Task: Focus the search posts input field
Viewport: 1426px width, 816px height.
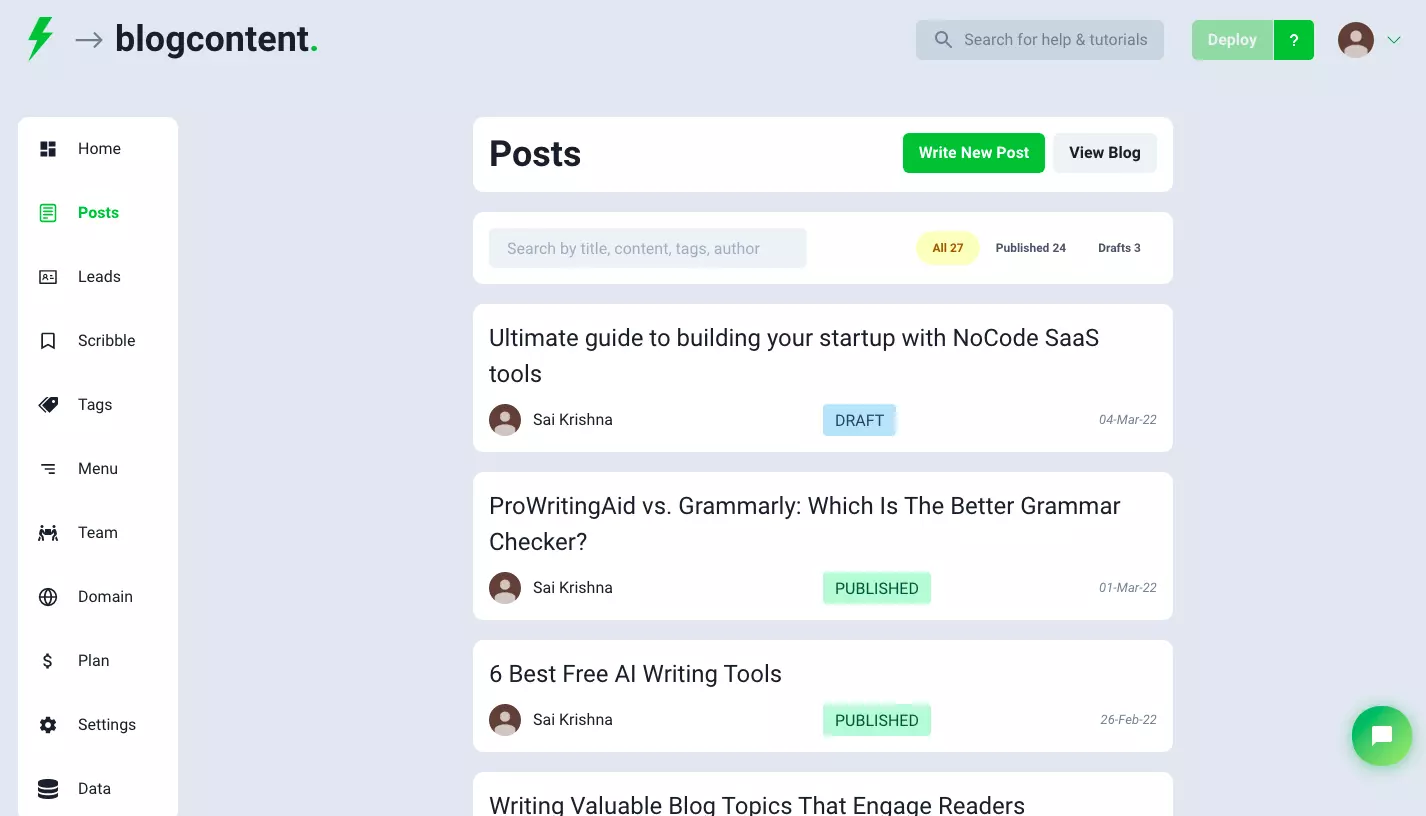Action: pyautogui.click(x=647, y=247)
